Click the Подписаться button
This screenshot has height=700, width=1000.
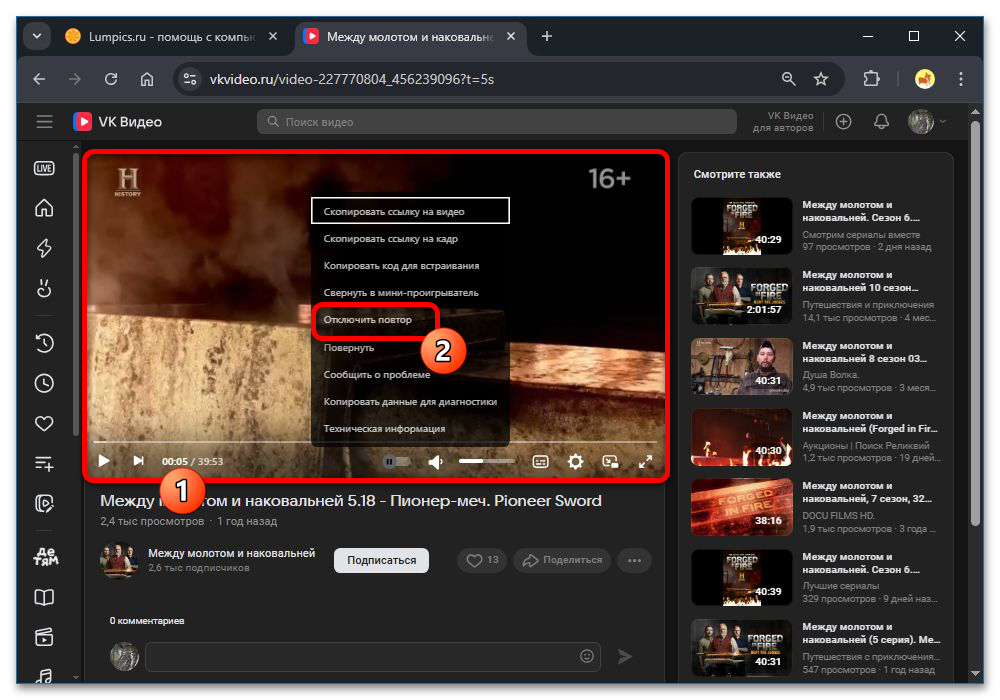(x=381, y=560)
